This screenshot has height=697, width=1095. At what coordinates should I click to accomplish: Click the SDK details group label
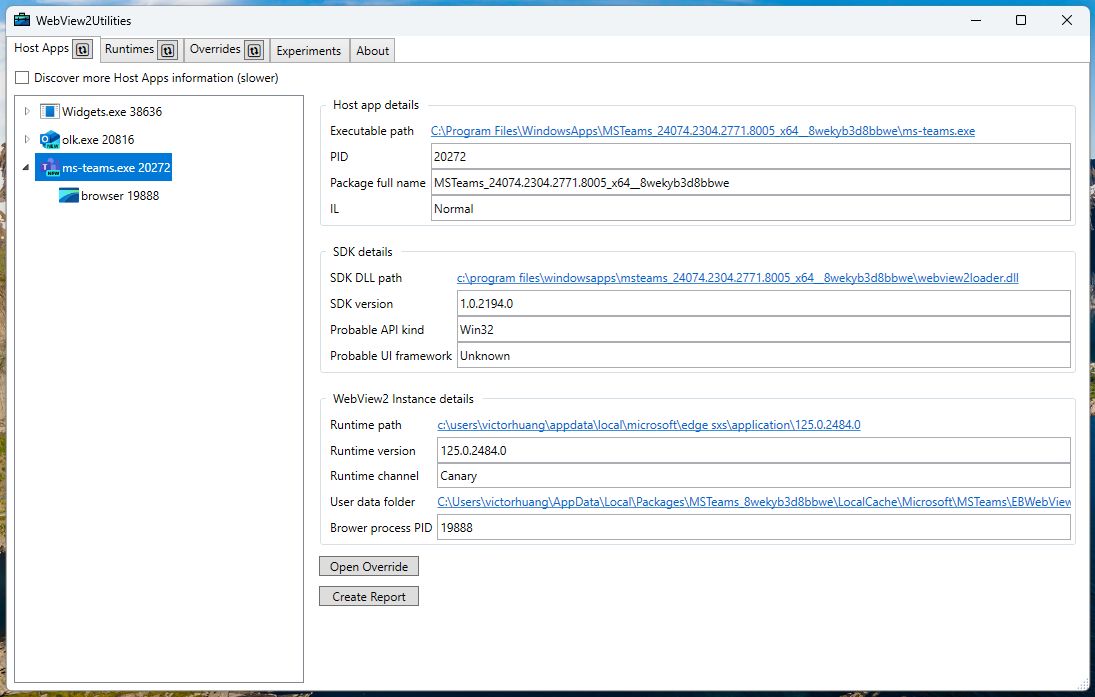coord(362,251)
